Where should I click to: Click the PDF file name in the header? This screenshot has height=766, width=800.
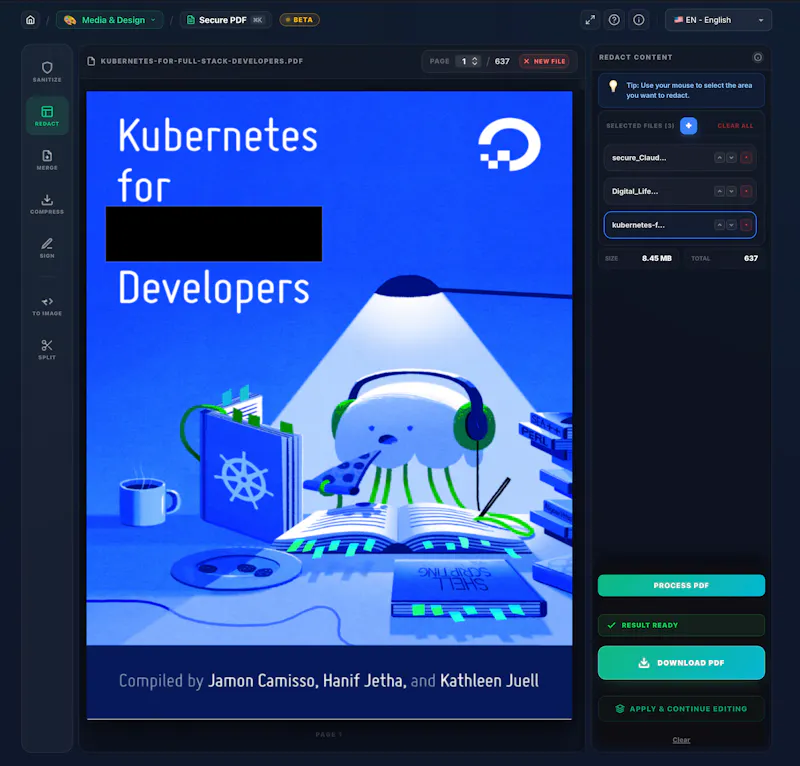pyautogui.click(x=202, y=61)
